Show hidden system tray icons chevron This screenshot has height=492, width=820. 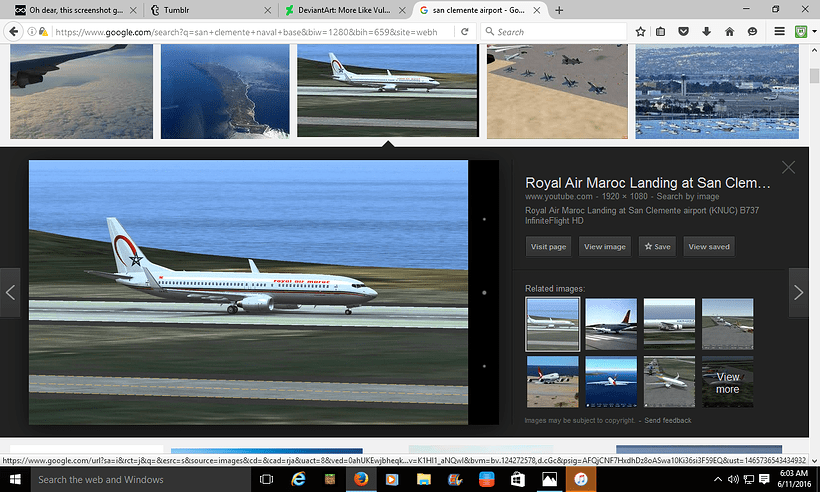718,479
